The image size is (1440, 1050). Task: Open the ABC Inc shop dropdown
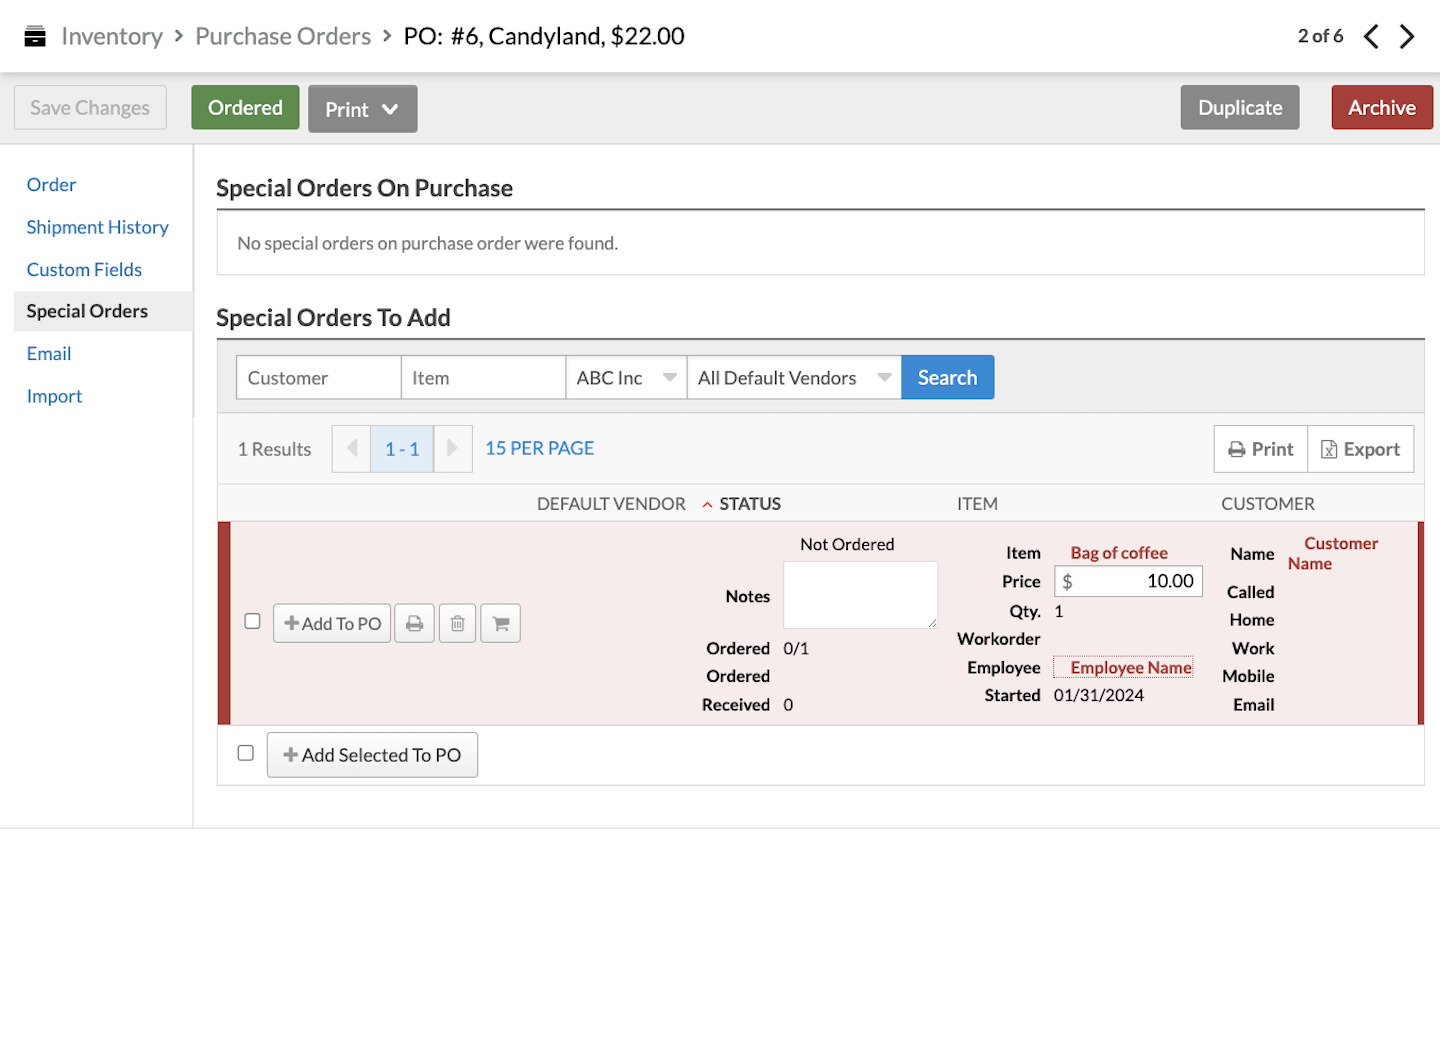pos(626,378)
